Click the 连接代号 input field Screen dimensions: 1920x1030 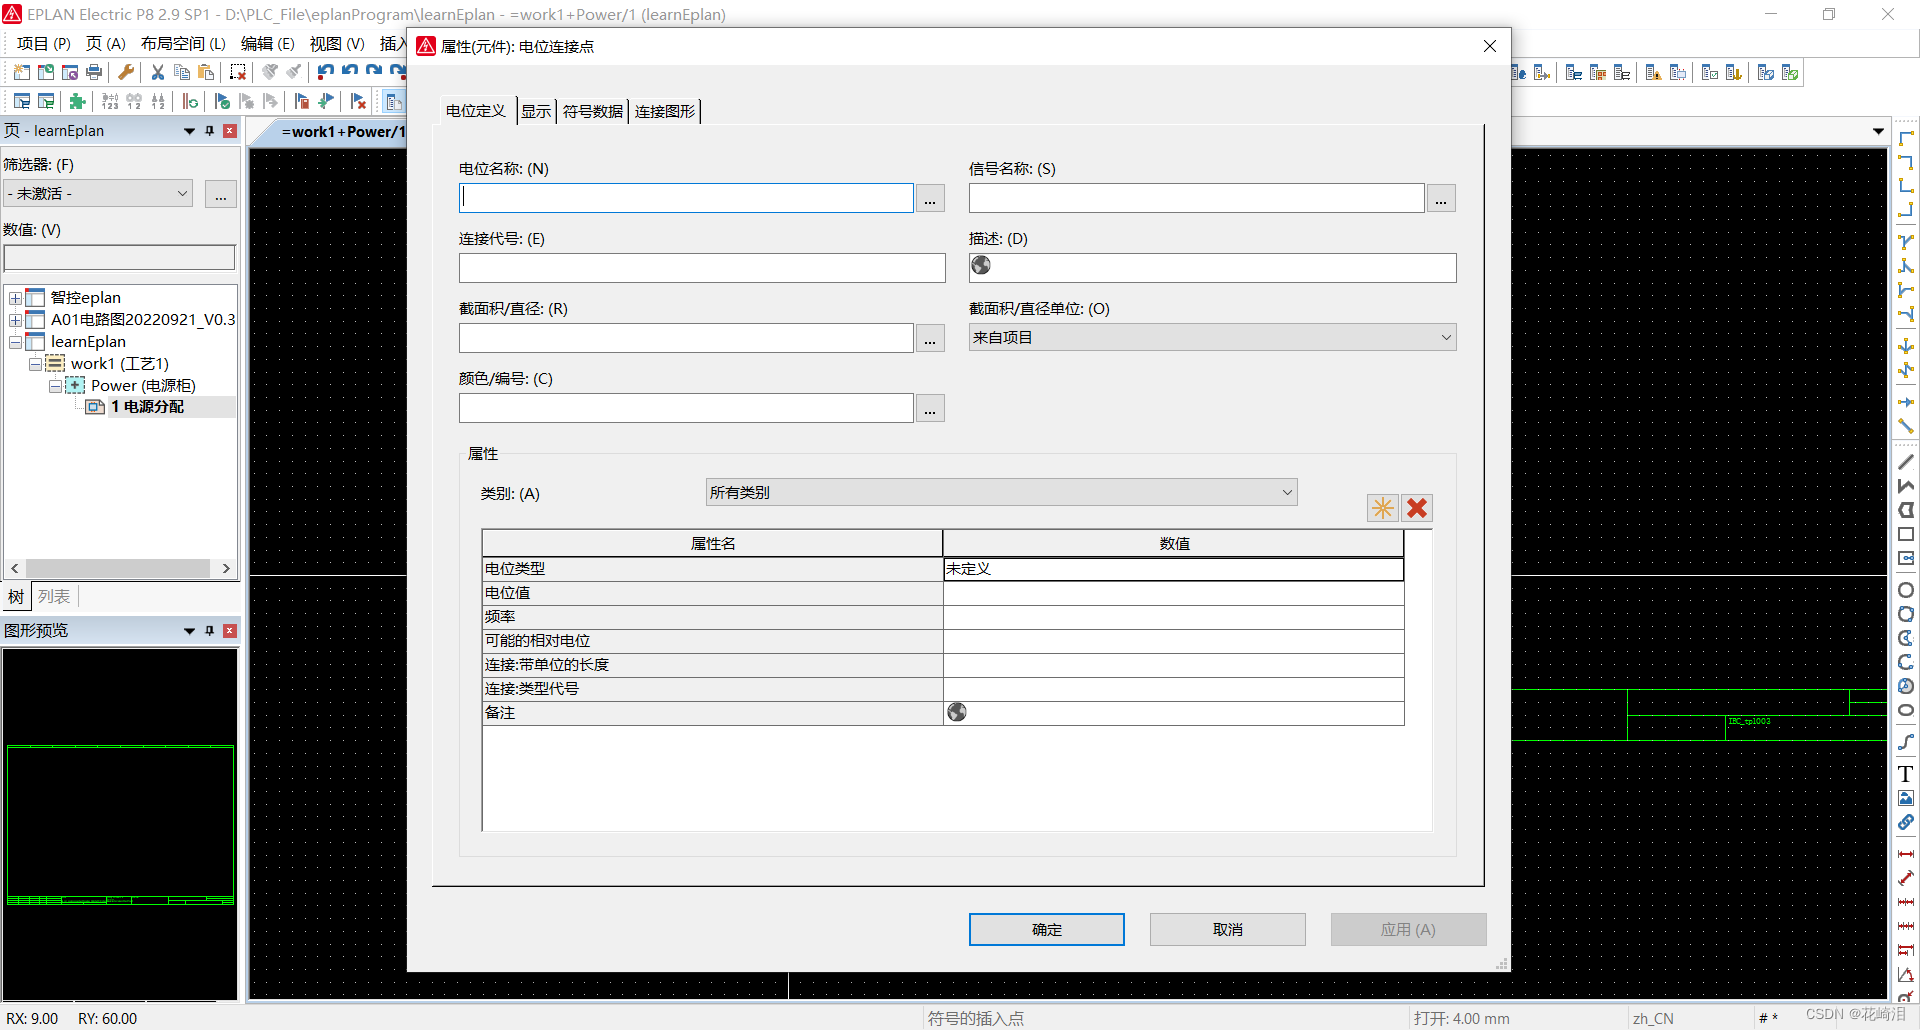click(x=702, y=268)
